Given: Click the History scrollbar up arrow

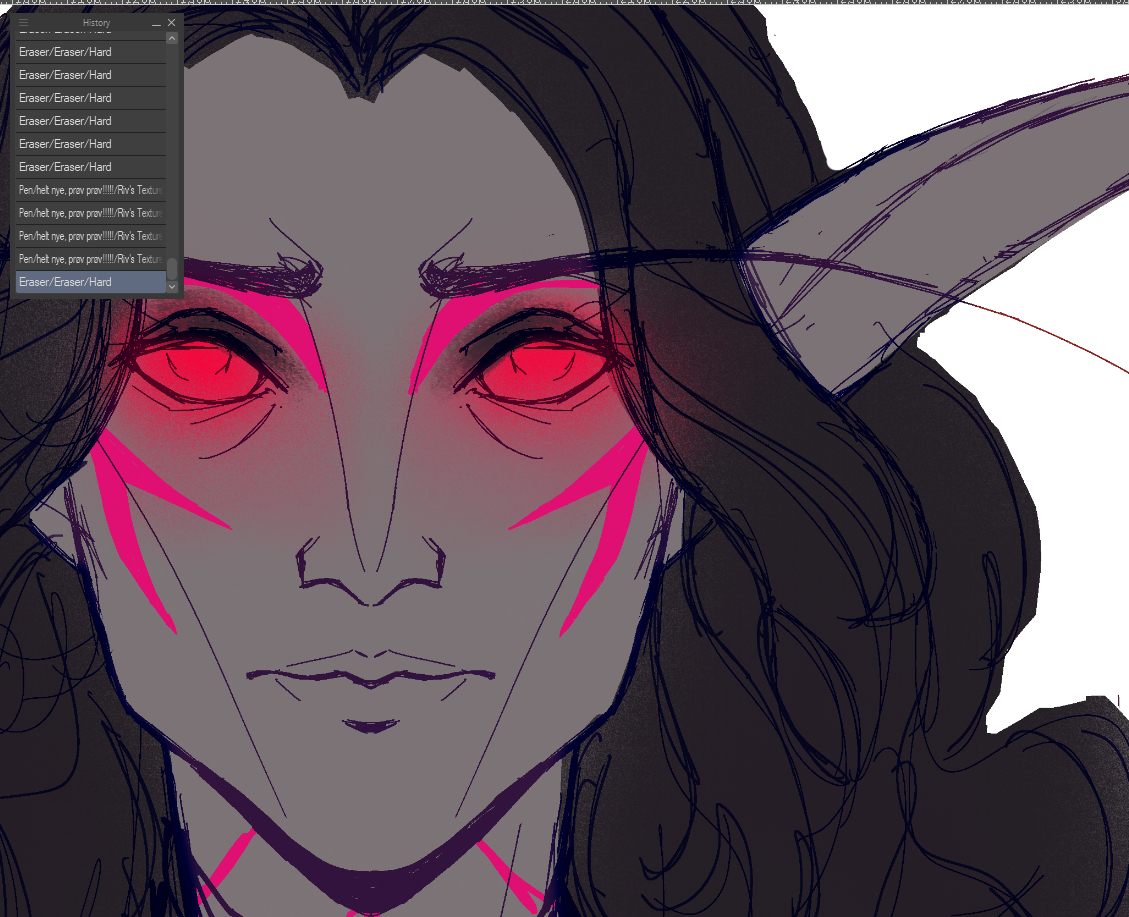Looking at the screenshot, I should (x=172, y=38).
